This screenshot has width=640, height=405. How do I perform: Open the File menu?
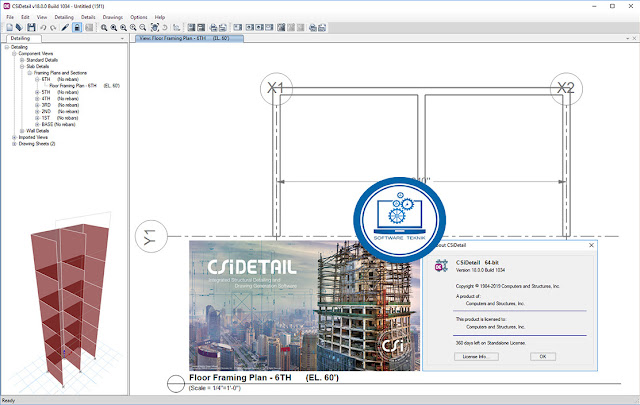coord(10,17)
